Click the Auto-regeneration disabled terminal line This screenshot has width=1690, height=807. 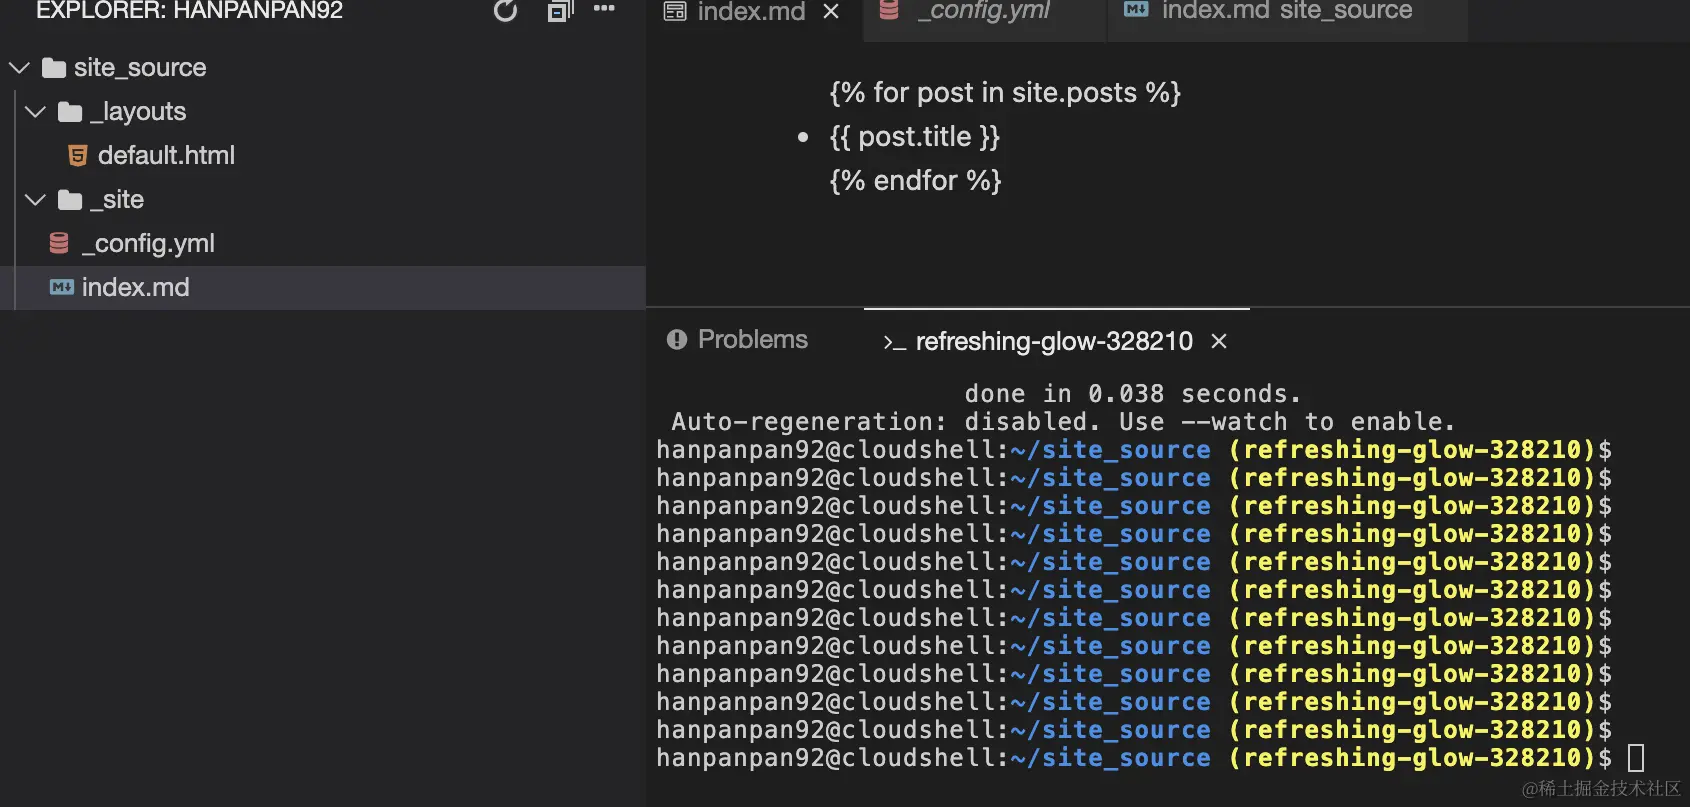(1063, 422)
